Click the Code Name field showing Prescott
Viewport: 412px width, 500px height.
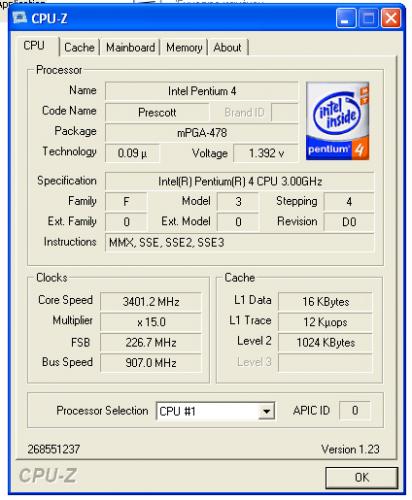click(157, 112)
